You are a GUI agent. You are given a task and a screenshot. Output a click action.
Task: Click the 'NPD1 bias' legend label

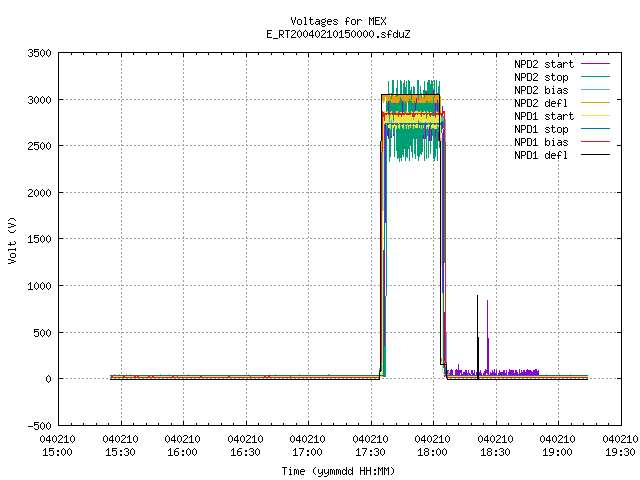[541, 142]
